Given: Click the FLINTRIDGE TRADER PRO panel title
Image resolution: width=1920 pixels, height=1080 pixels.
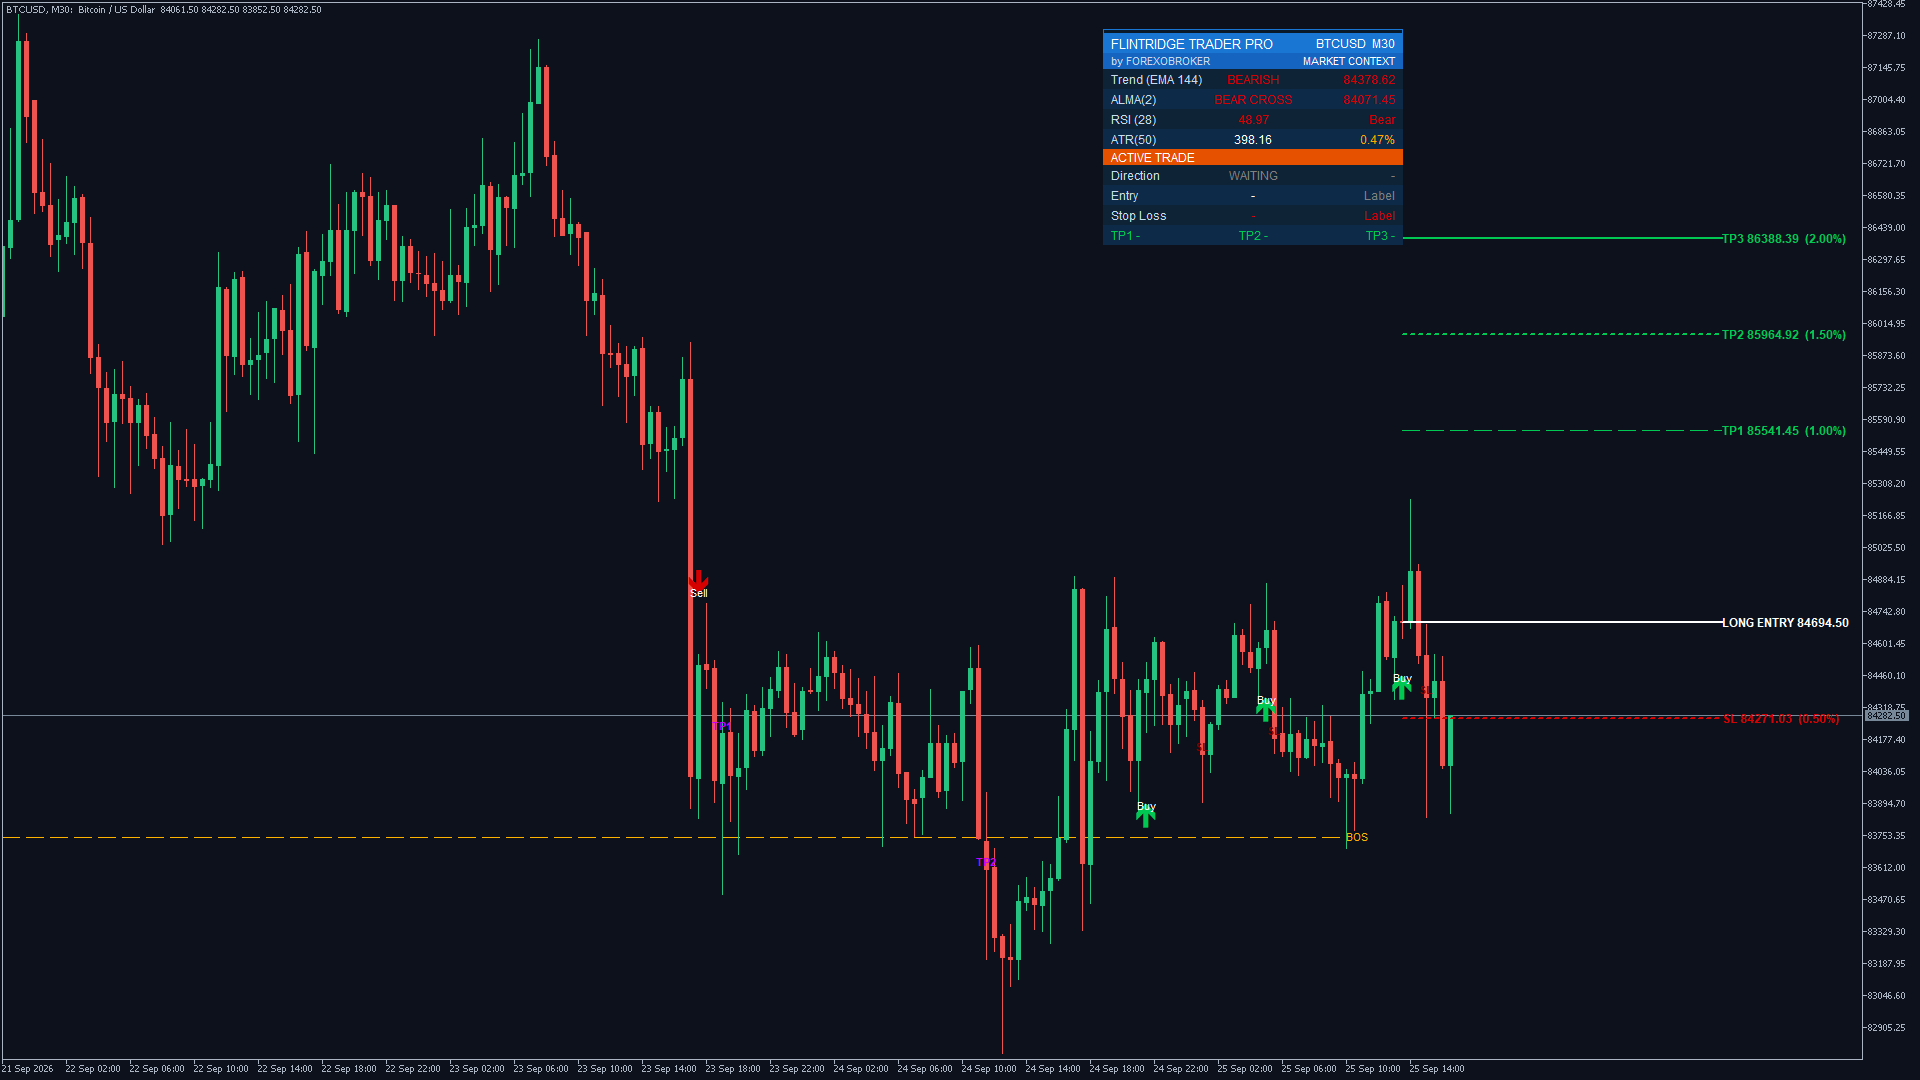Looking at the screenshot, I should click(x=1192, y=44).
